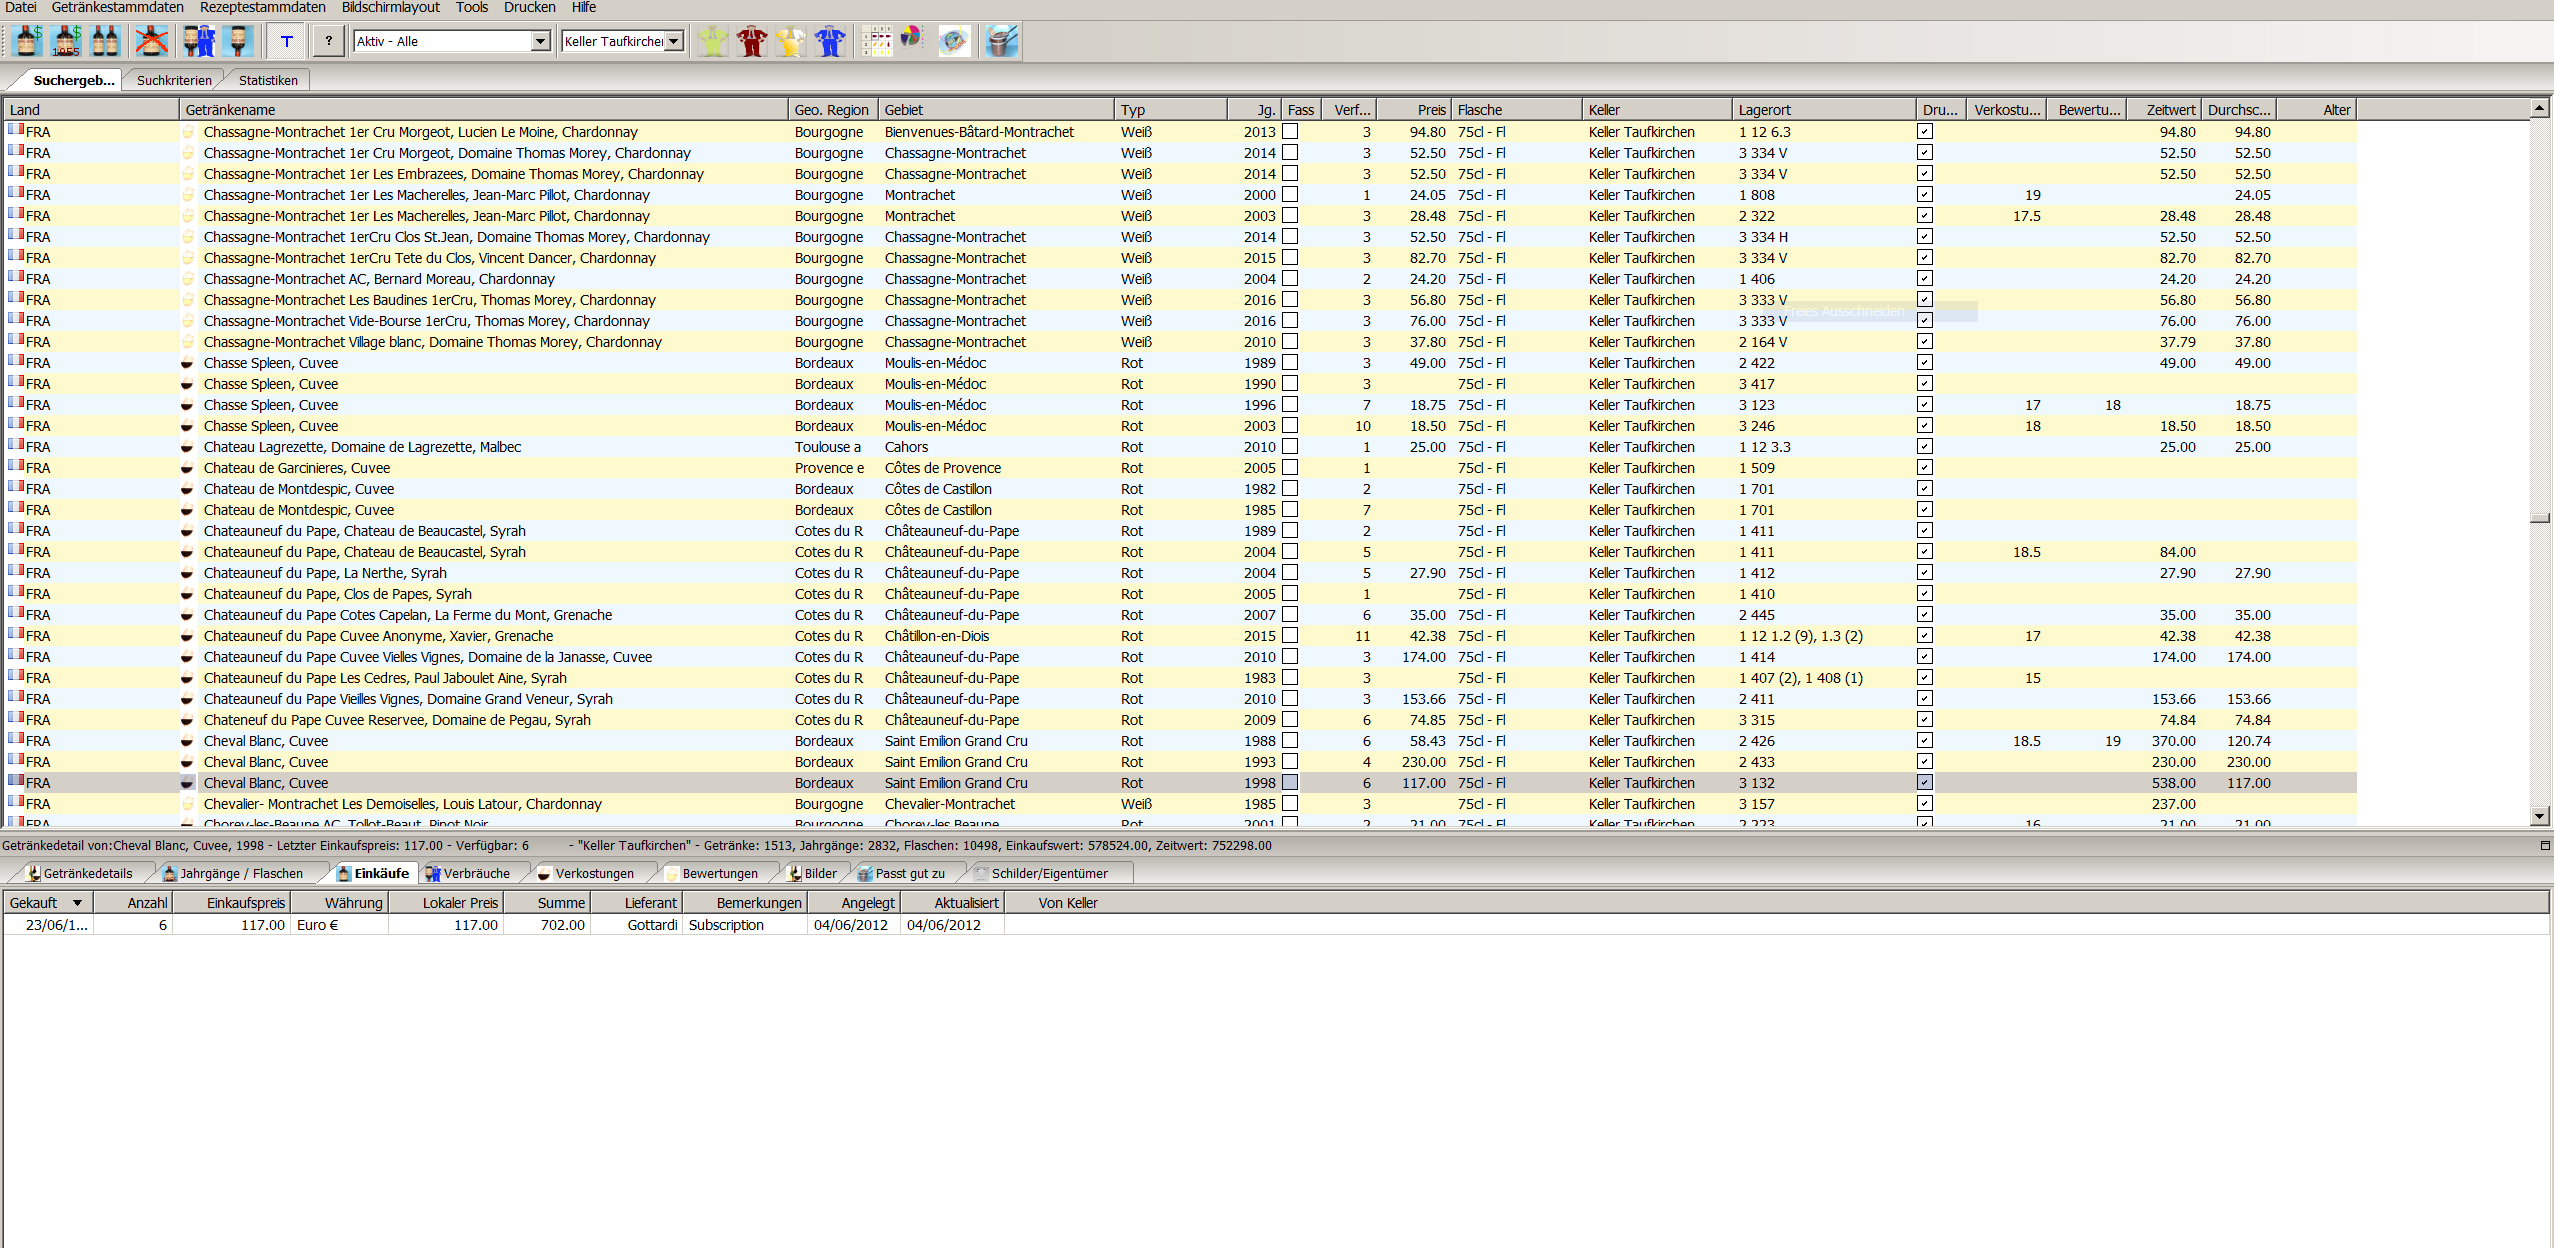
Task: Click the blue T toolbar button
Action: [x=287, y=41]
